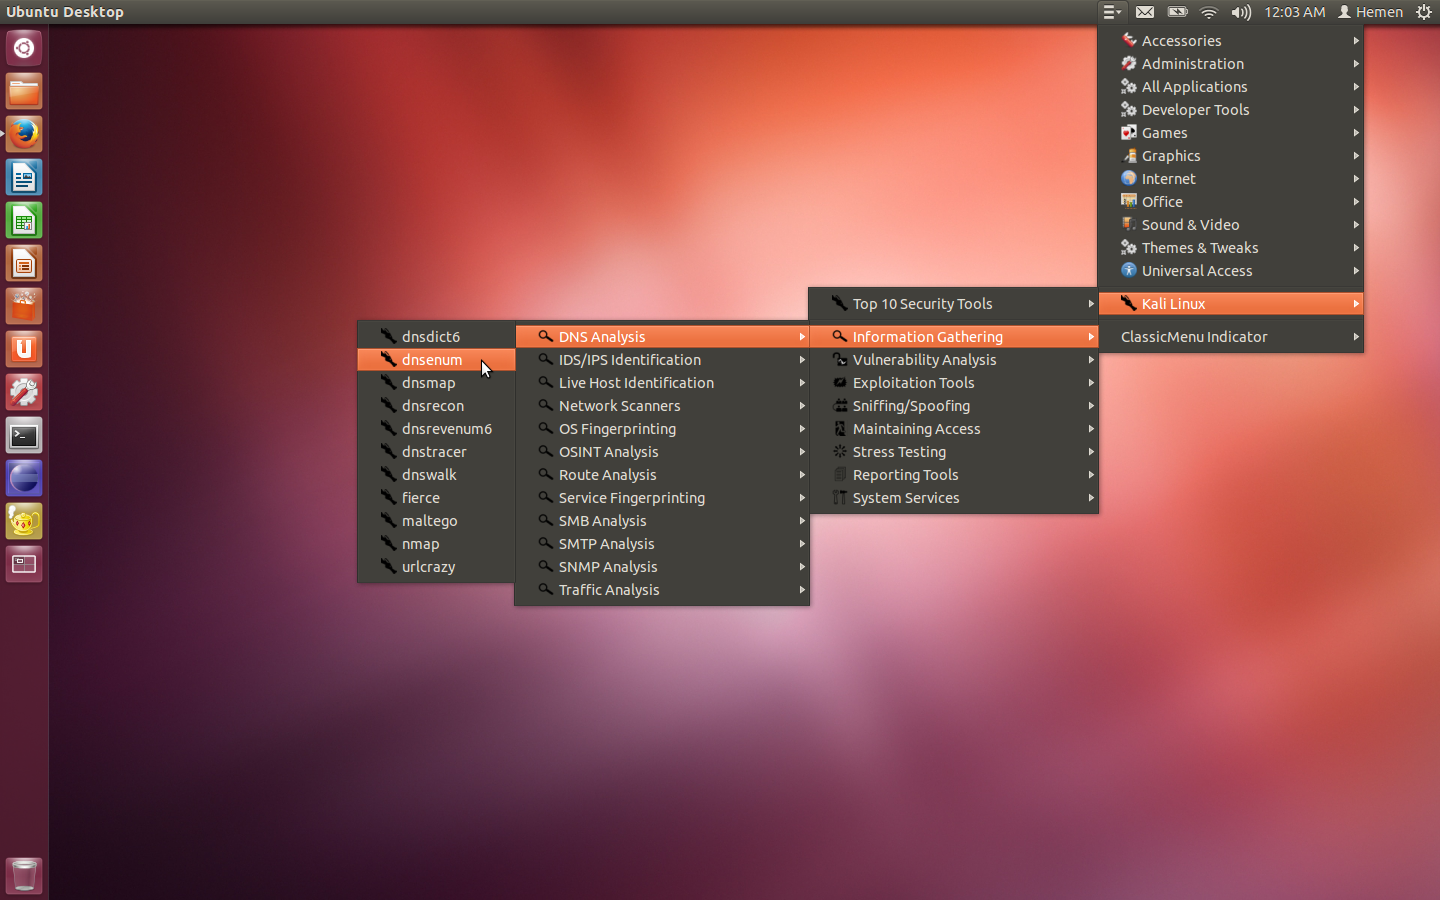Launch LibreOffice Calc from the launcher
This screenshot has width=1440, height=900.
tap(24, 220)
